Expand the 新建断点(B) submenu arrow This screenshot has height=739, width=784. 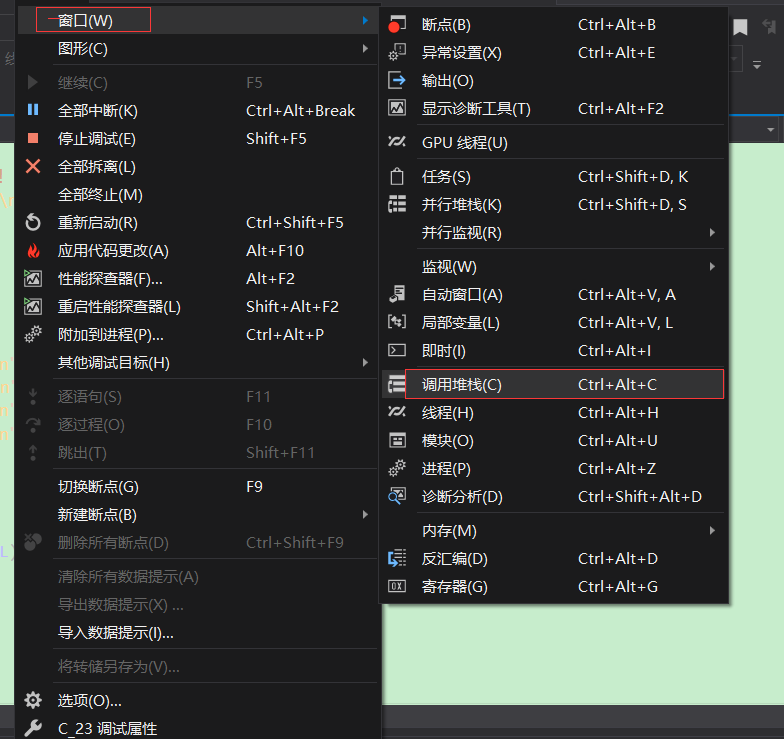[x=366, y=514]
